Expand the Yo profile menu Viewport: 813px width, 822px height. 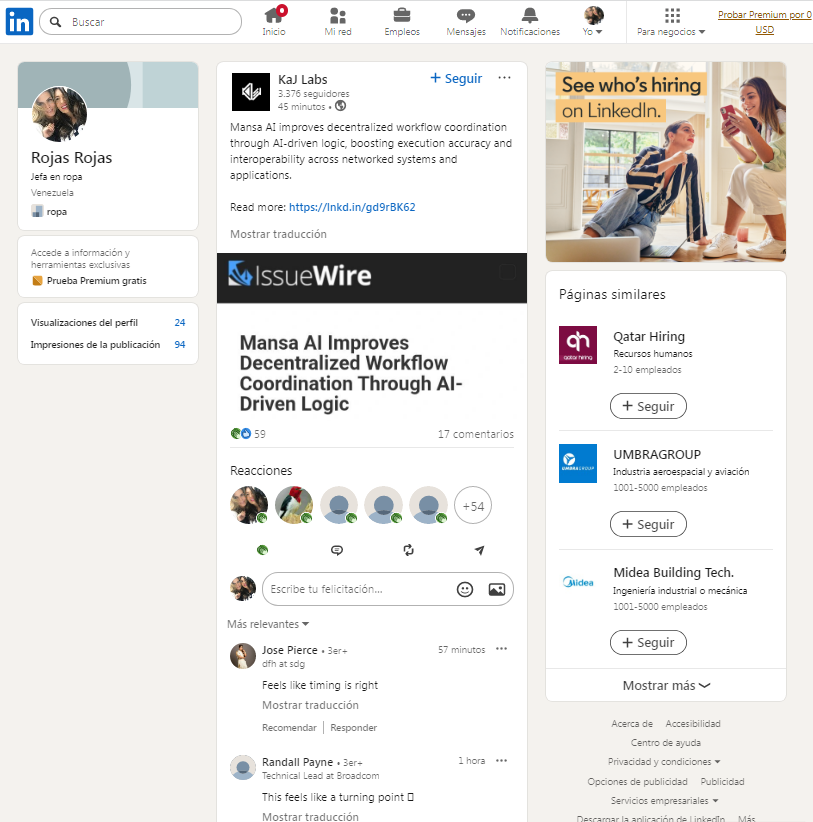pyautogui.click(x=593, y=21)
